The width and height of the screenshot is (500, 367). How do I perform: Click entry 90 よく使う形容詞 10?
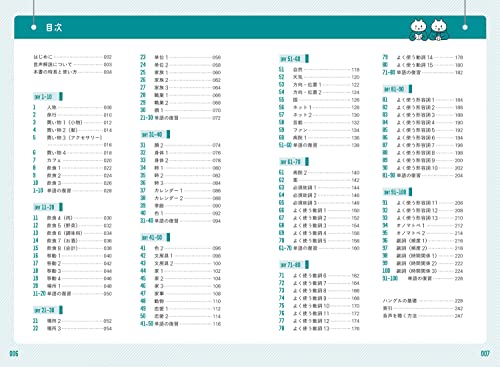tap(423, 168)
